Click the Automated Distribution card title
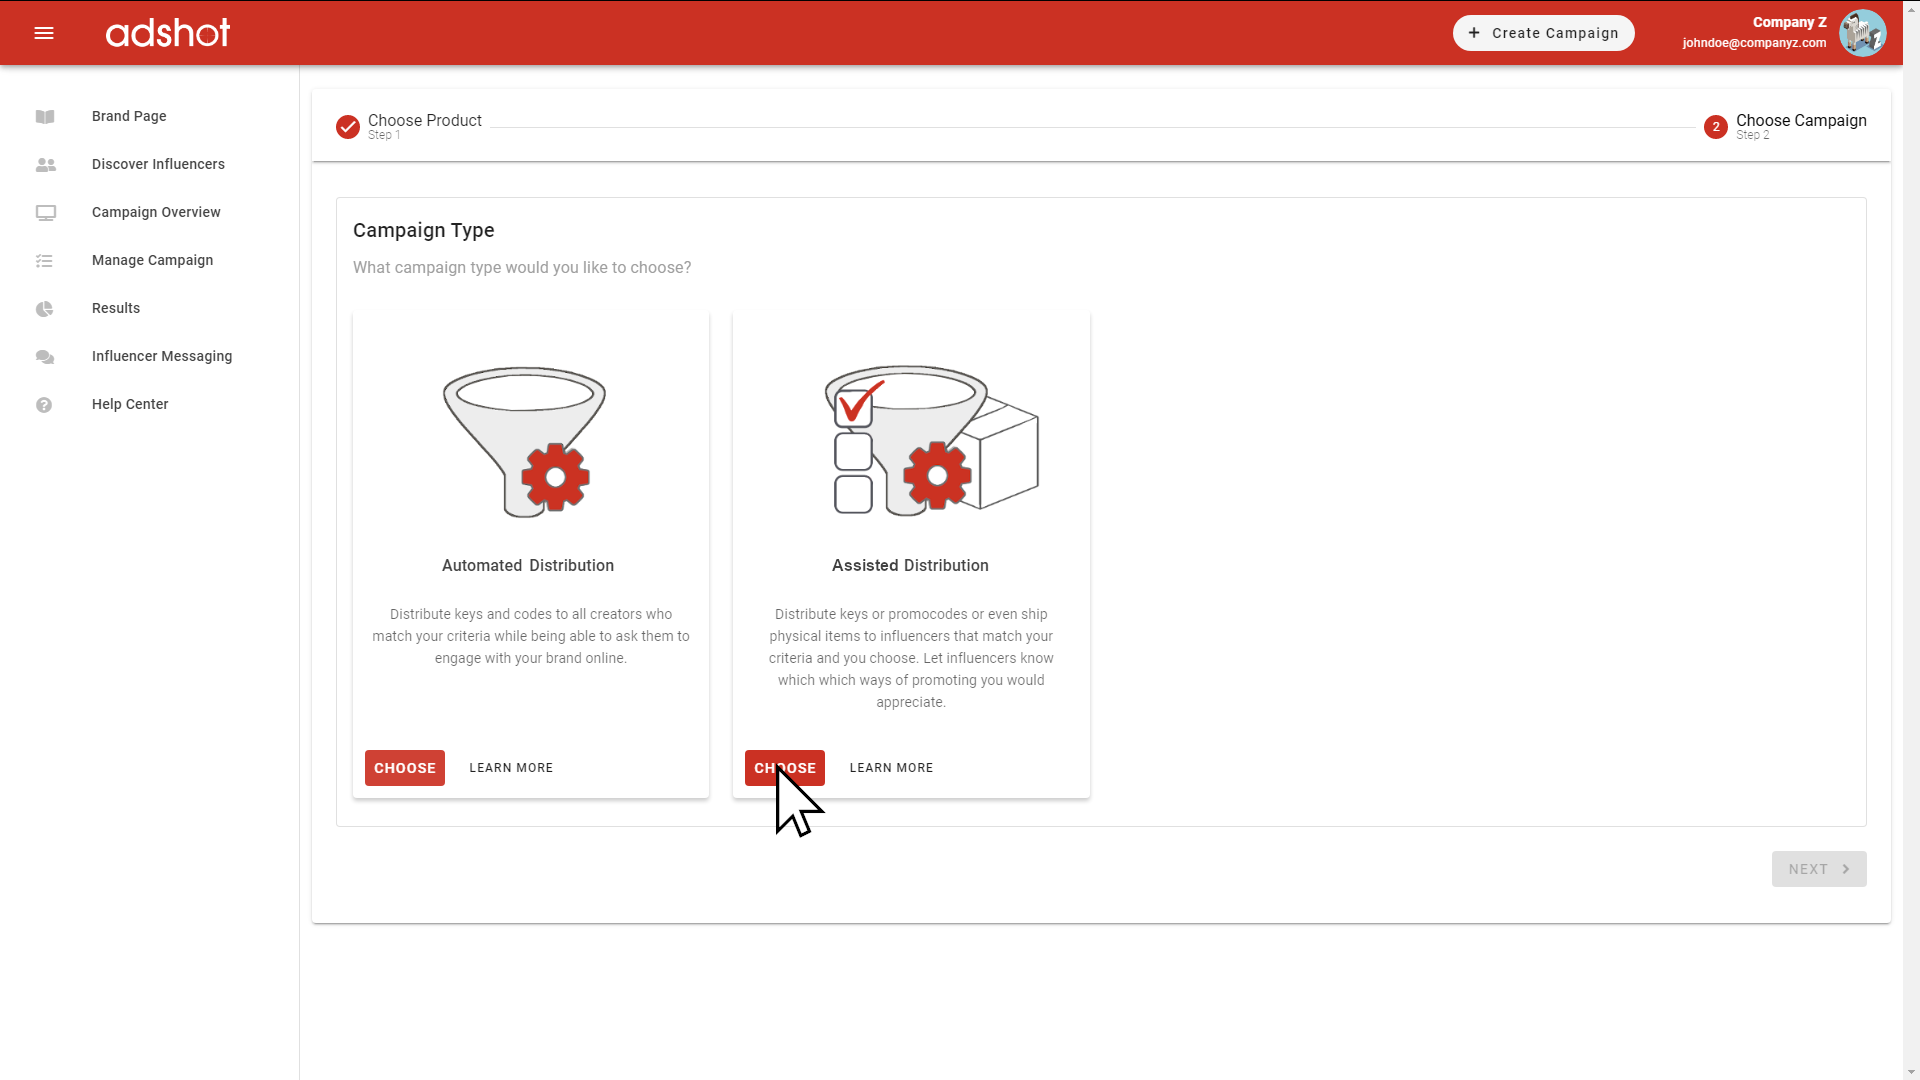The image size is (1920, 1080). click(528, 565)
